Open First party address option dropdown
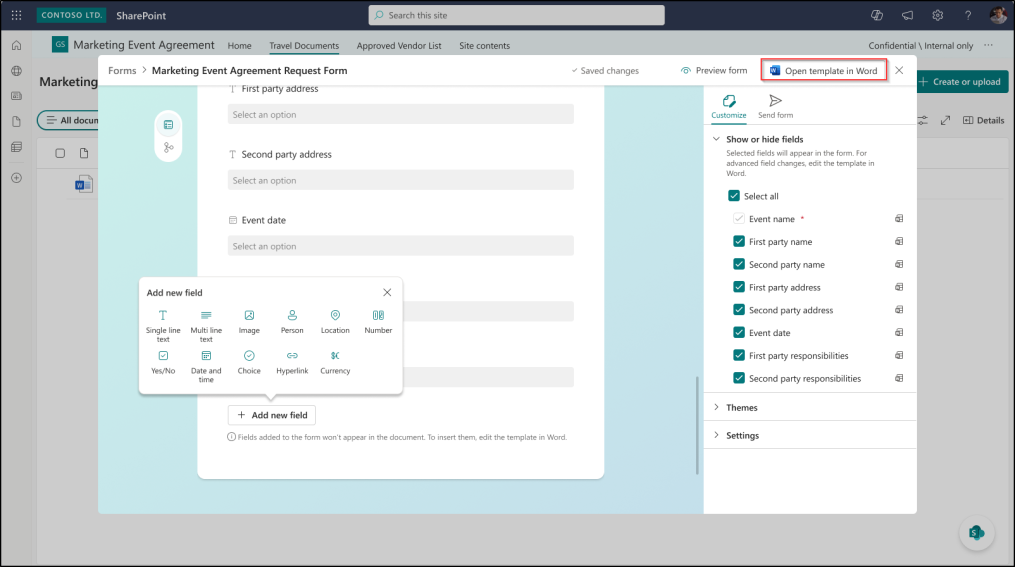Viewport: 1015px width, 567px height. coord(401,115)
